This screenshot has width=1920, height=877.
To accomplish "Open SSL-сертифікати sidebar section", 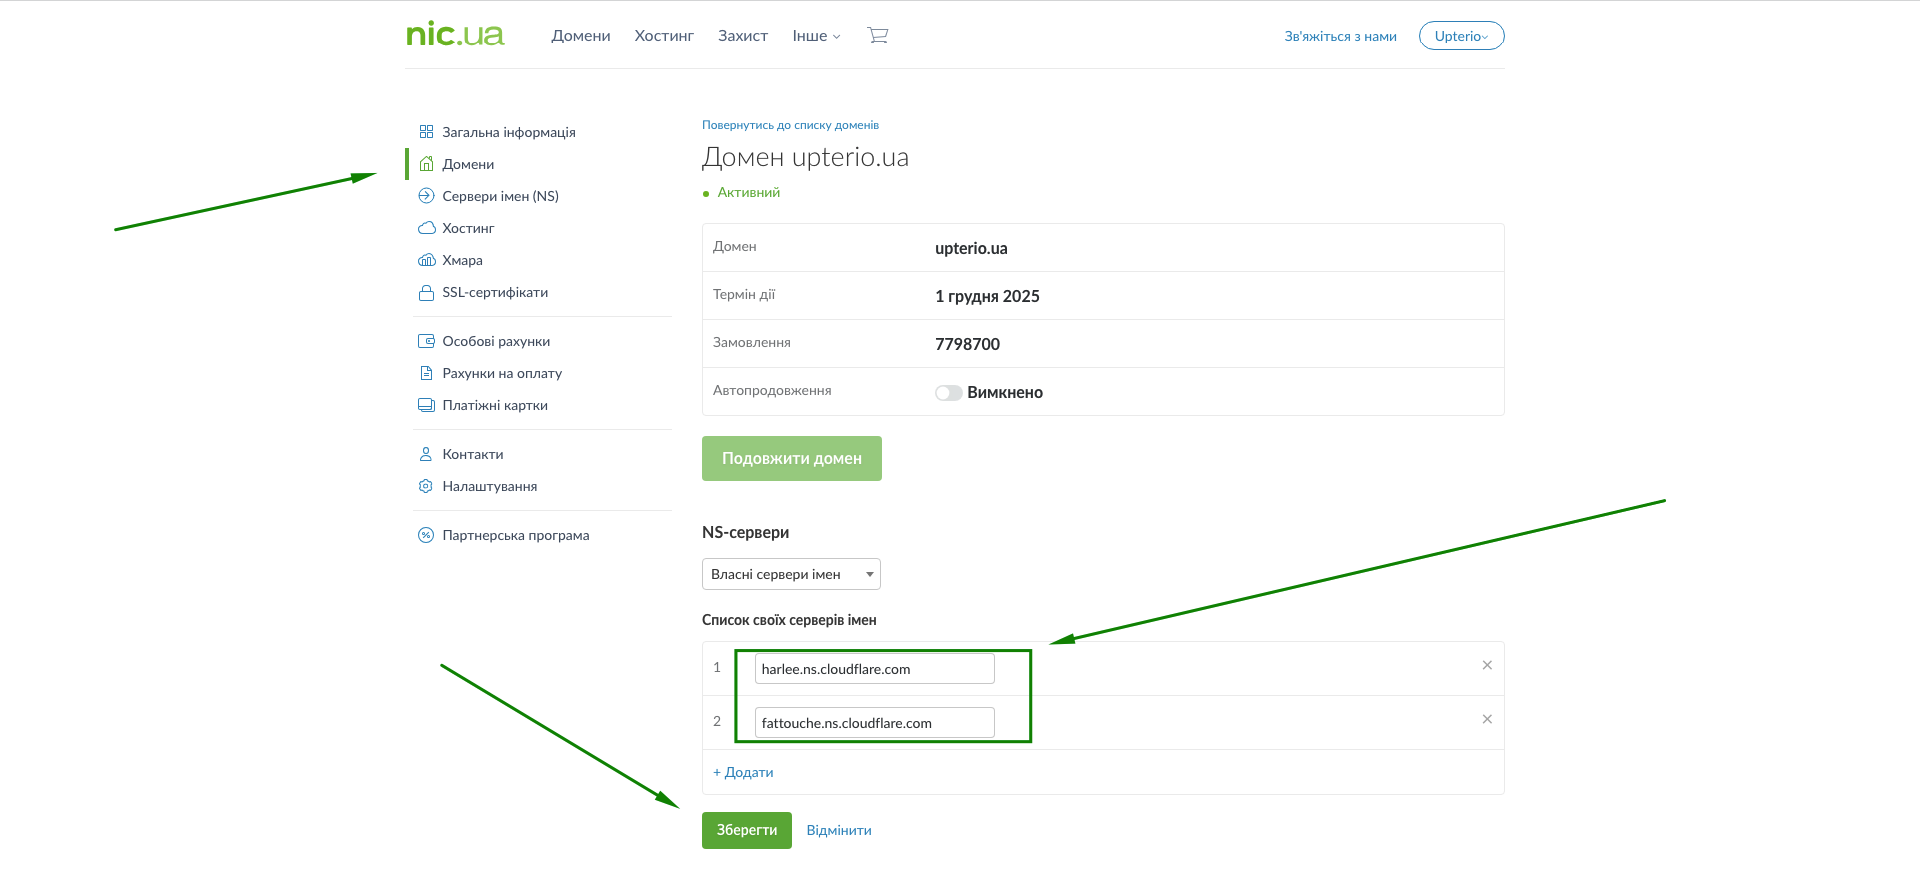I will tap(495, 292).
